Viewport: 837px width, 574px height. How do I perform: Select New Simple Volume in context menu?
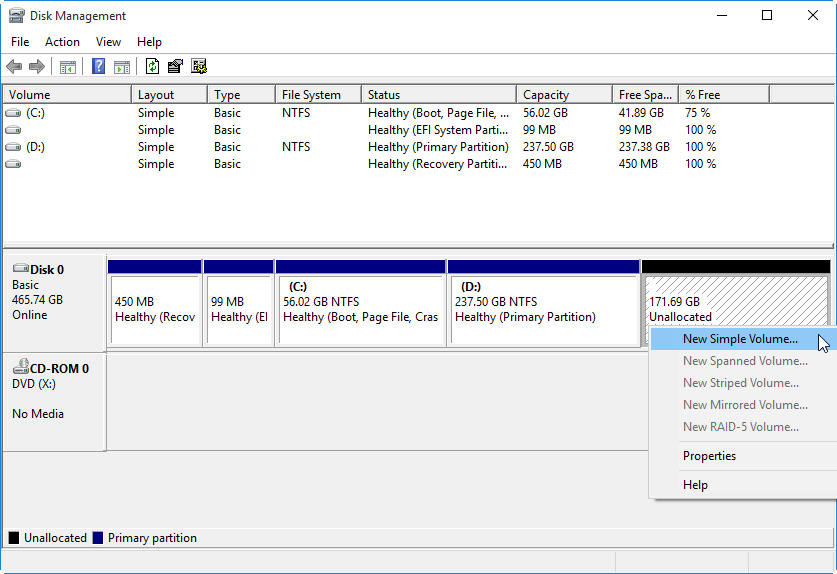click(740, 339)
